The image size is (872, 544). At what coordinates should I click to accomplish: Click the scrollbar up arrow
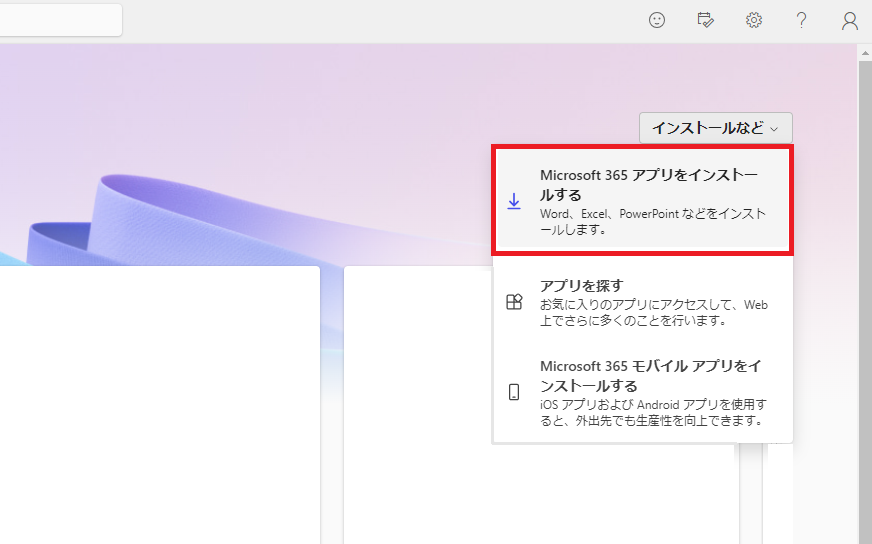(865, 53)
